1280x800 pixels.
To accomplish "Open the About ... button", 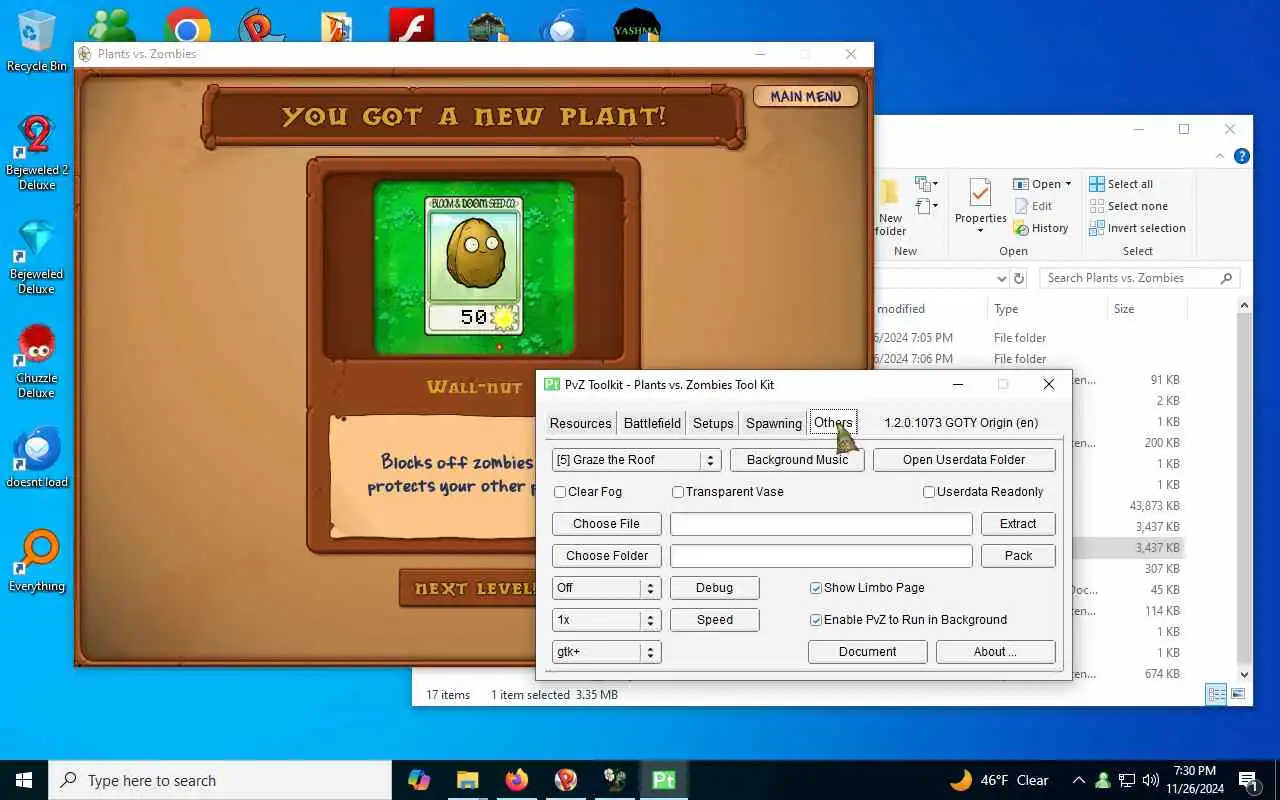I will point(995,652).
